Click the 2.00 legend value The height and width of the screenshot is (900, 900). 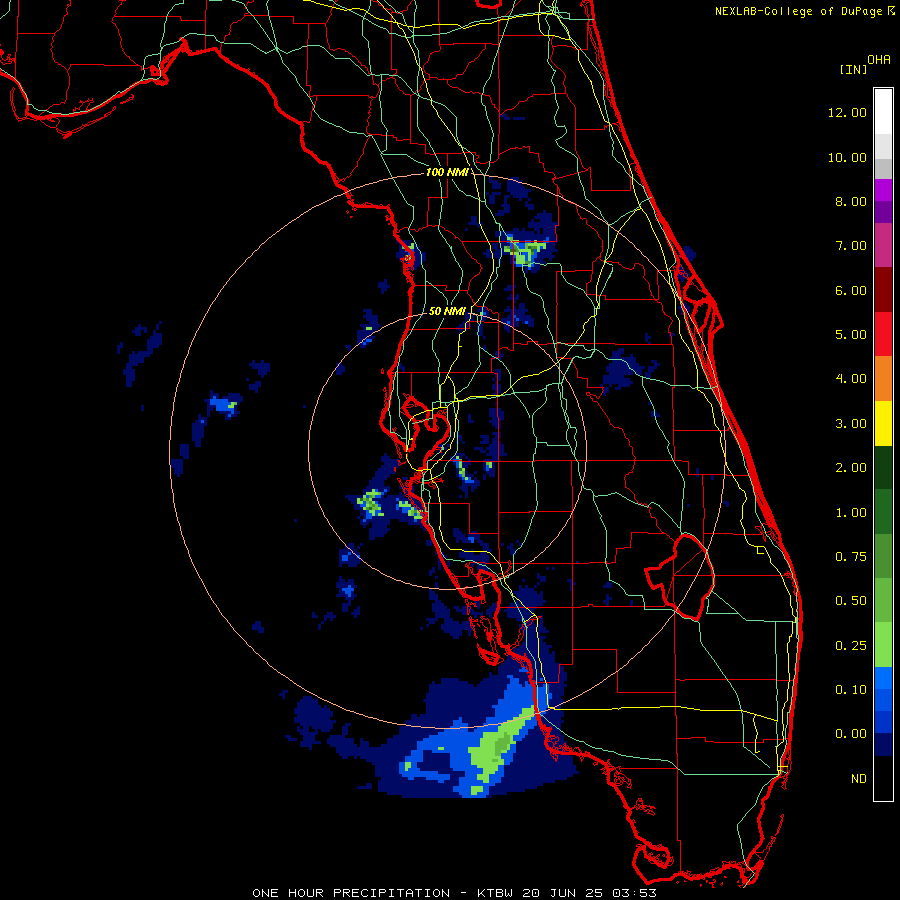click(x=851, y=468)
